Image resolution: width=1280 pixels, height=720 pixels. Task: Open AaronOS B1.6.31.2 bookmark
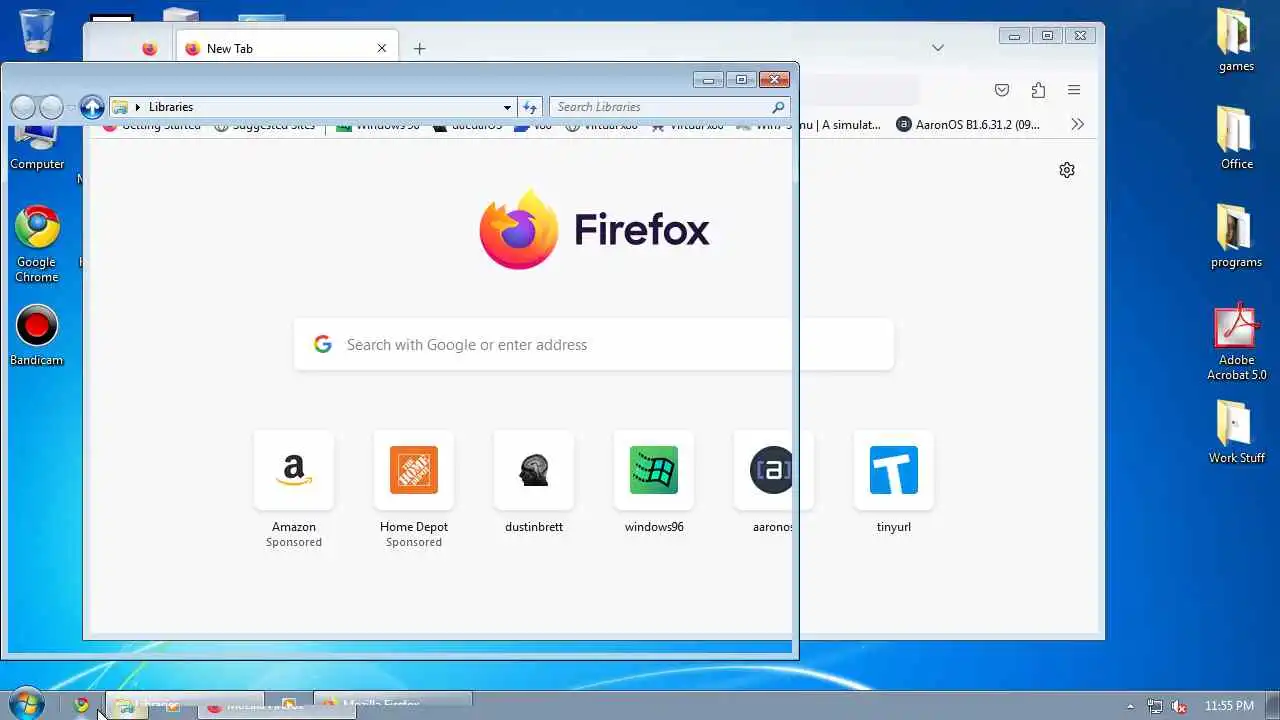click(969, 125)
